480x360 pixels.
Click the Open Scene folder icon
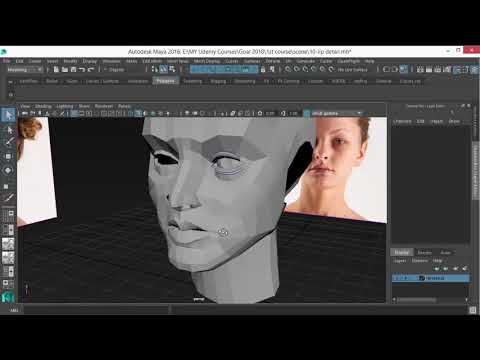tap(65, 69)
